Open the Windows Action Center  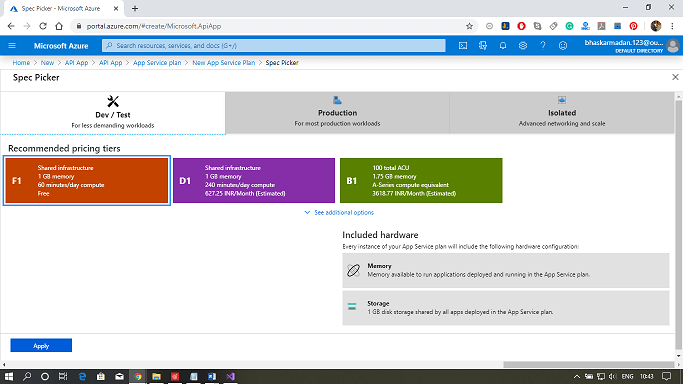click(x=666, y=377)
